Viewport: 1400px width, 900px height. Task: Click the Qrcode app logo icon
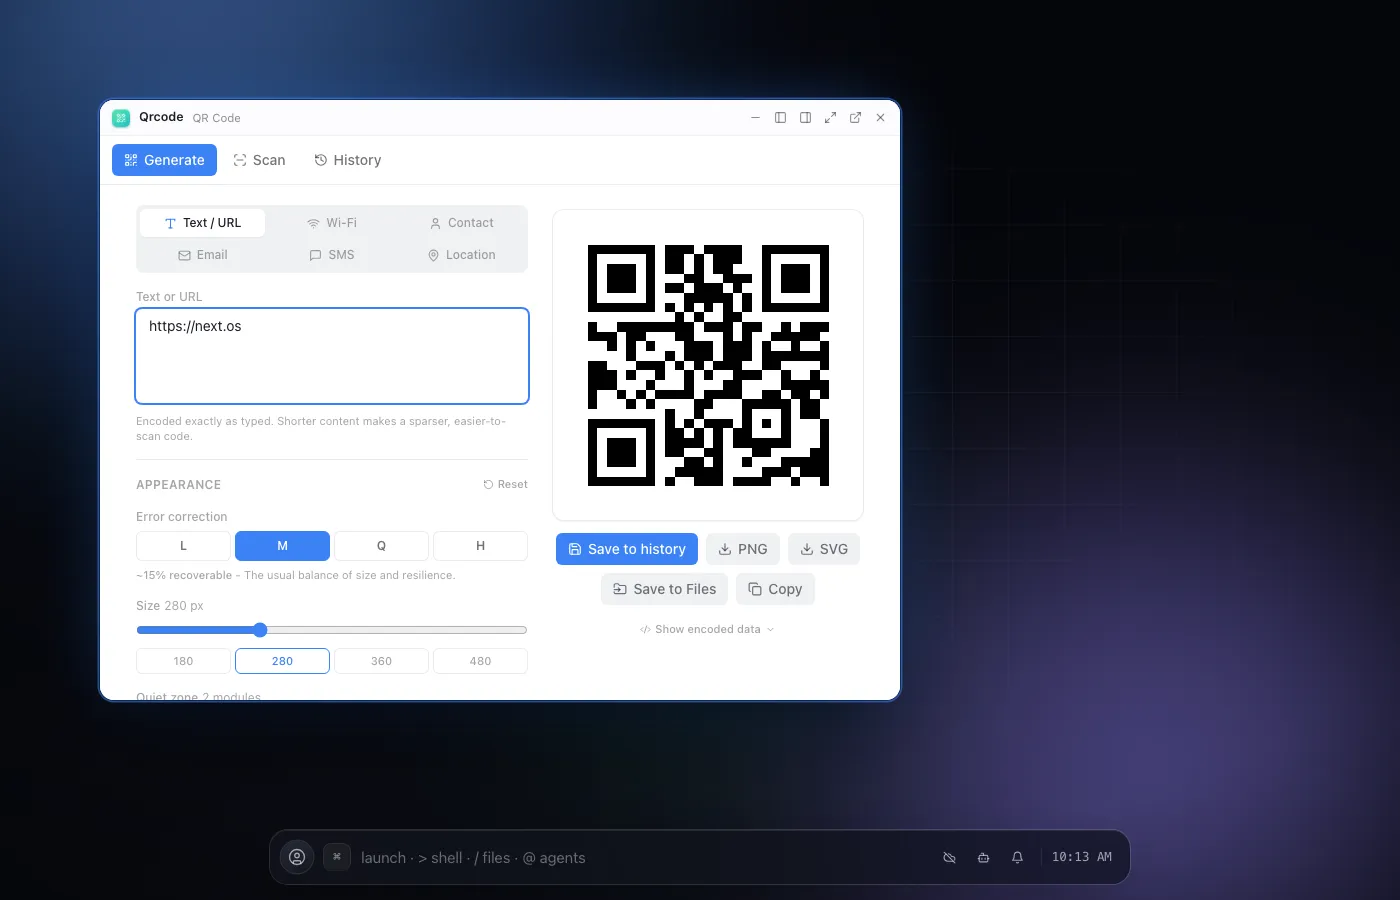click(121, 118)
